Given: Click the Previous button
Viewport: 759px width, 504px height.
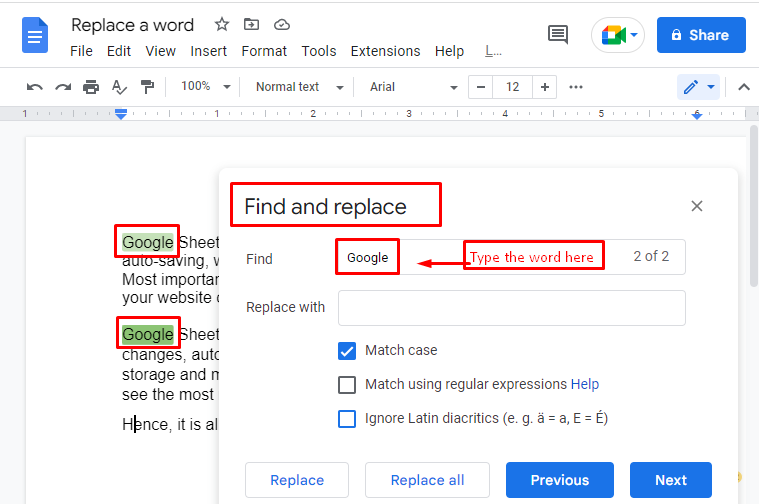Looking at the screenshot, I should tap(560, 480).
